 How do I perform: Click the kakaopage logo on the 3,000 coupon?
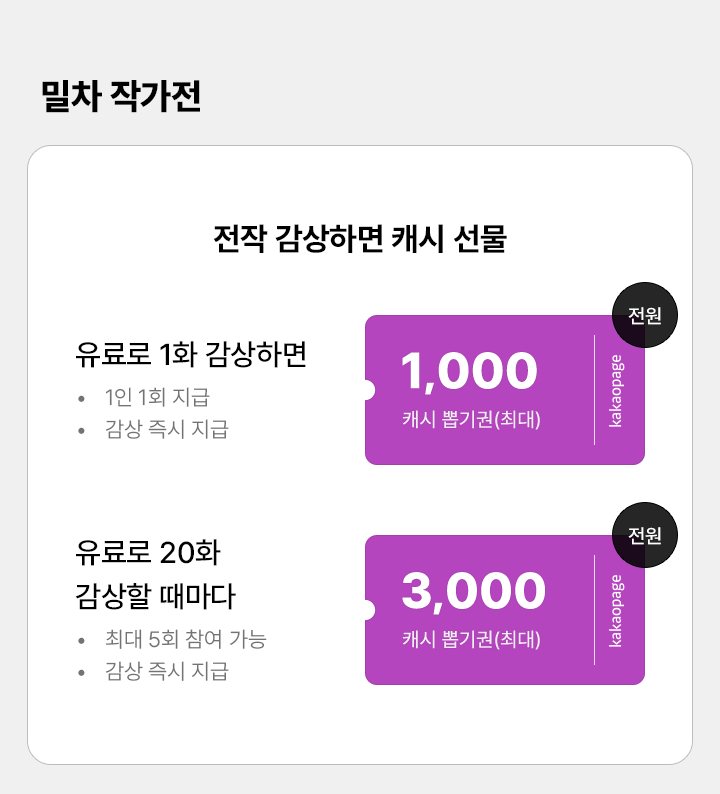click(x=616, y=610)
